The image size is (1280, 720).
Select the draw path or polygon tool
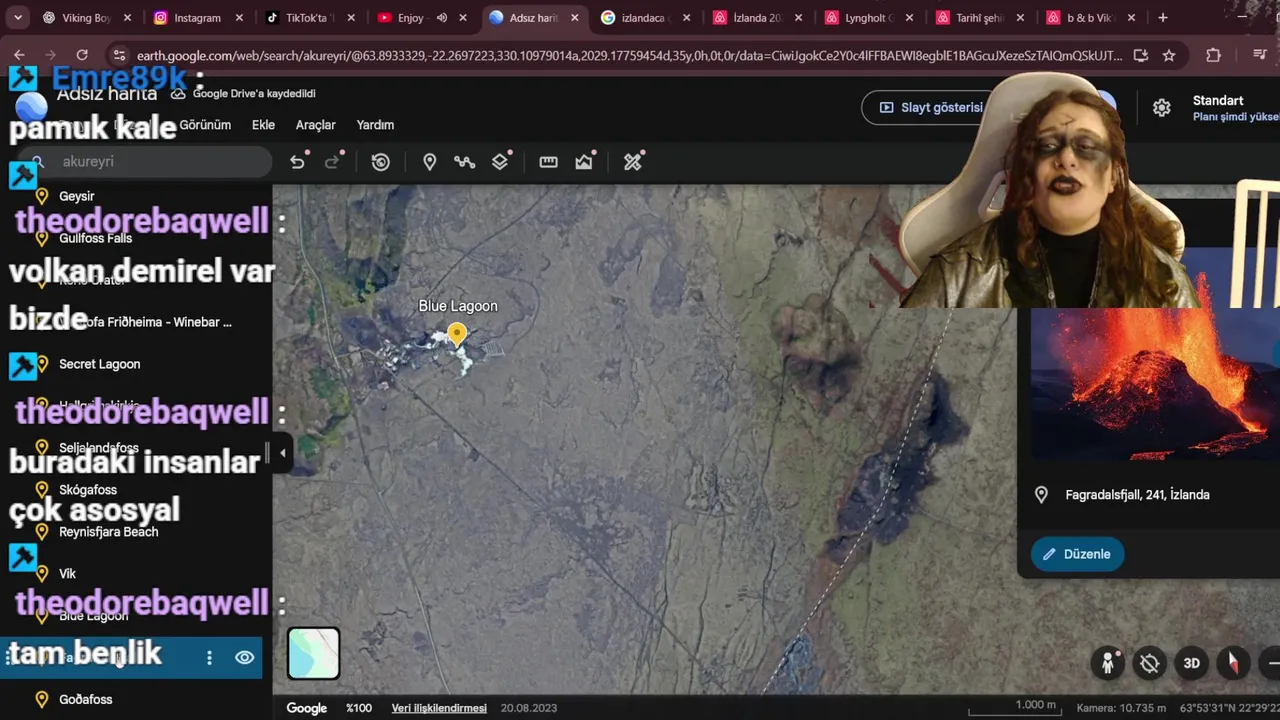click(464, 162)
